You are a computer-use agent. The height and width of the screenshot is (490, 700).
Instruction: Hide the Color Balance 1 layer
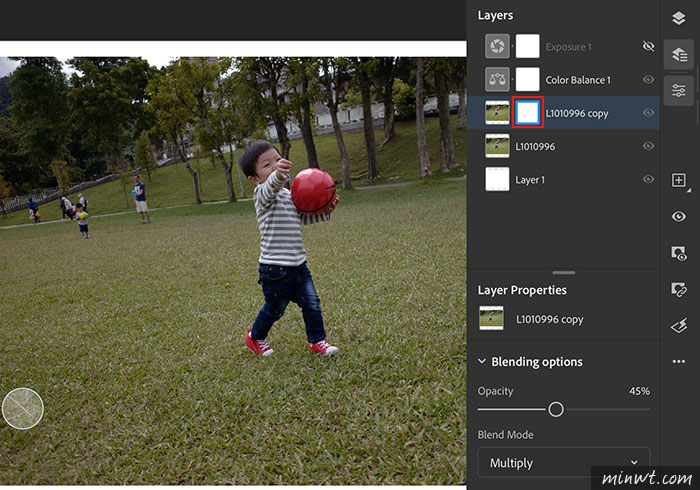(648, 79)
